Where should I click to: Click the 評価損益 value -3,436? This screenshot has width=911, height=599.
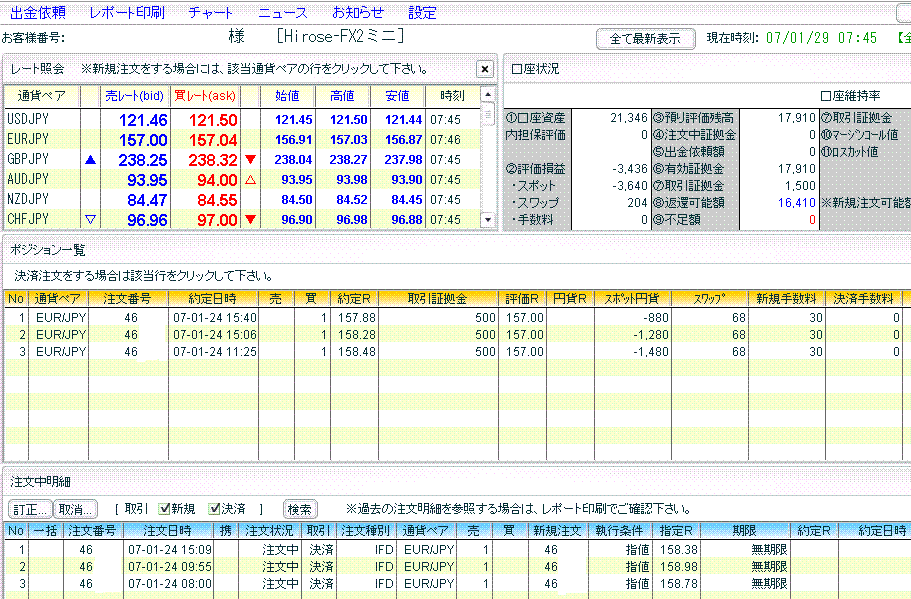(630, 169)
